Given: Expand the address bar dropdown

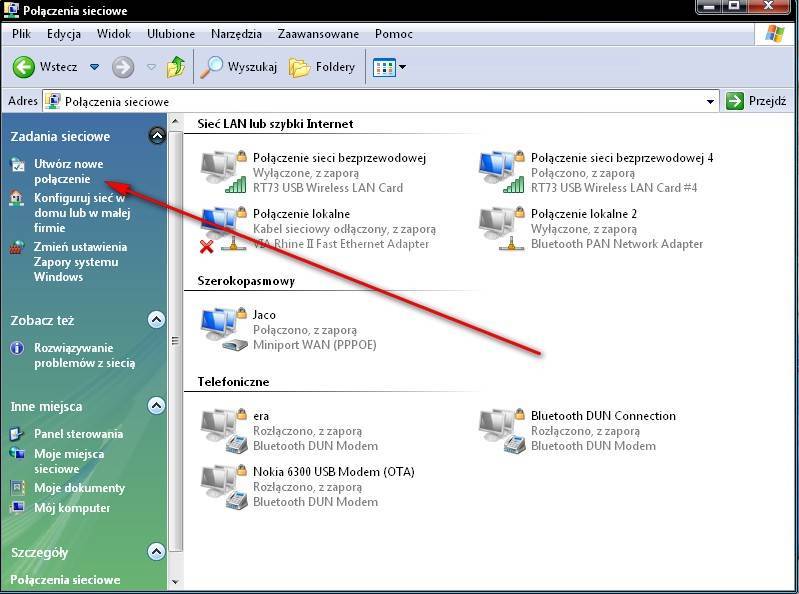Looking at the screenshot, I should point(710,101).
